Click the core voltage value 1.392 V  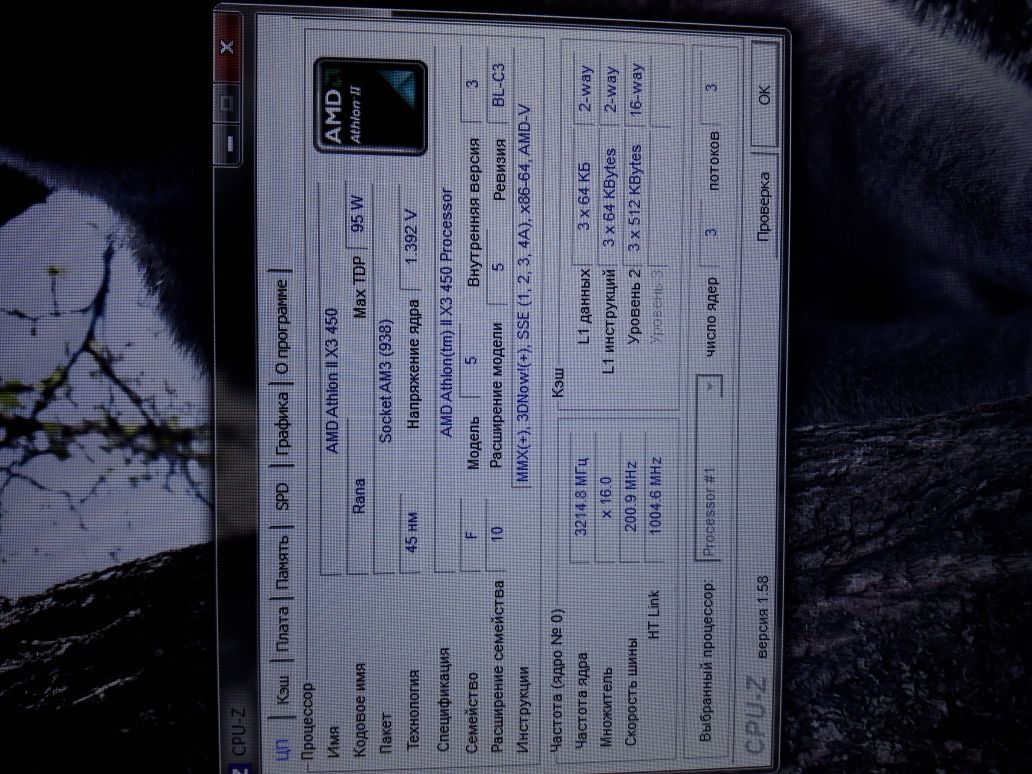(x=412, y=238)
